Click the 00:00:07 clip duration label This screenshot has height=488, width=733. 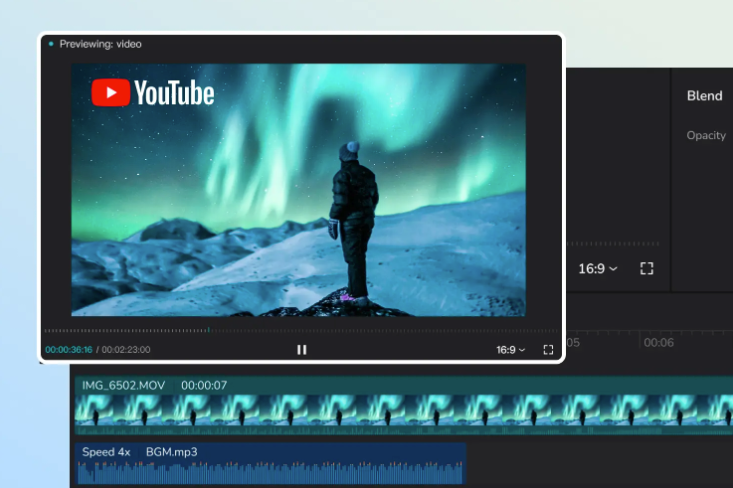(204, 385)
